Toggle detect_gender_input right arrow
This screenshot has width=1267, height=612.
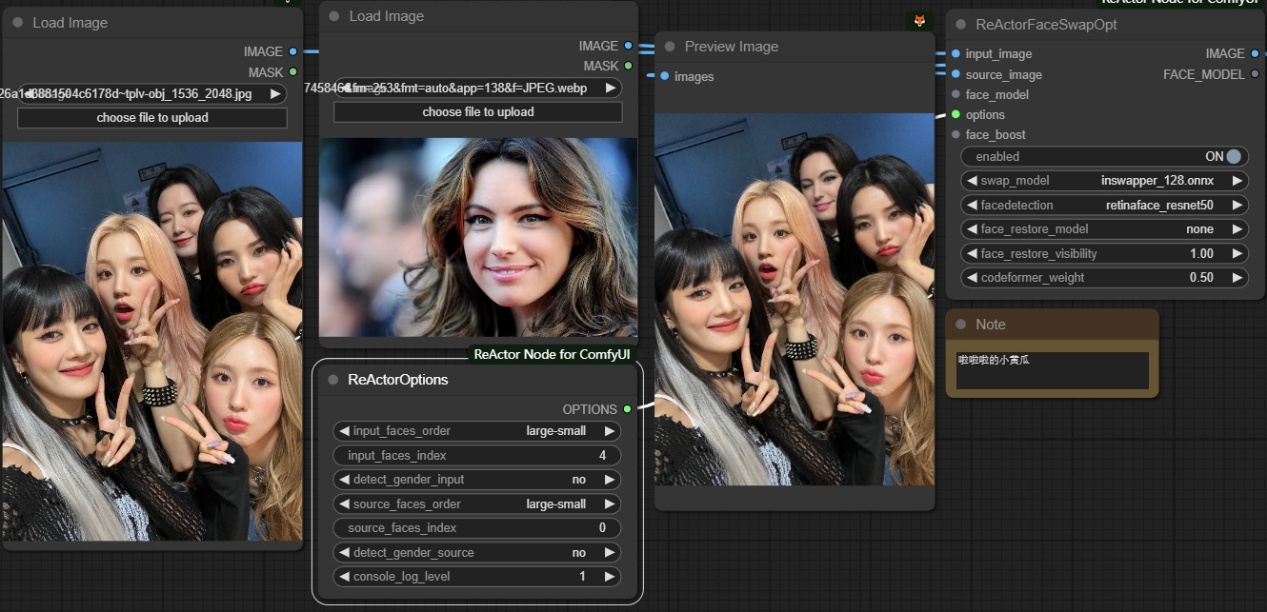click(x=609, y=480)
